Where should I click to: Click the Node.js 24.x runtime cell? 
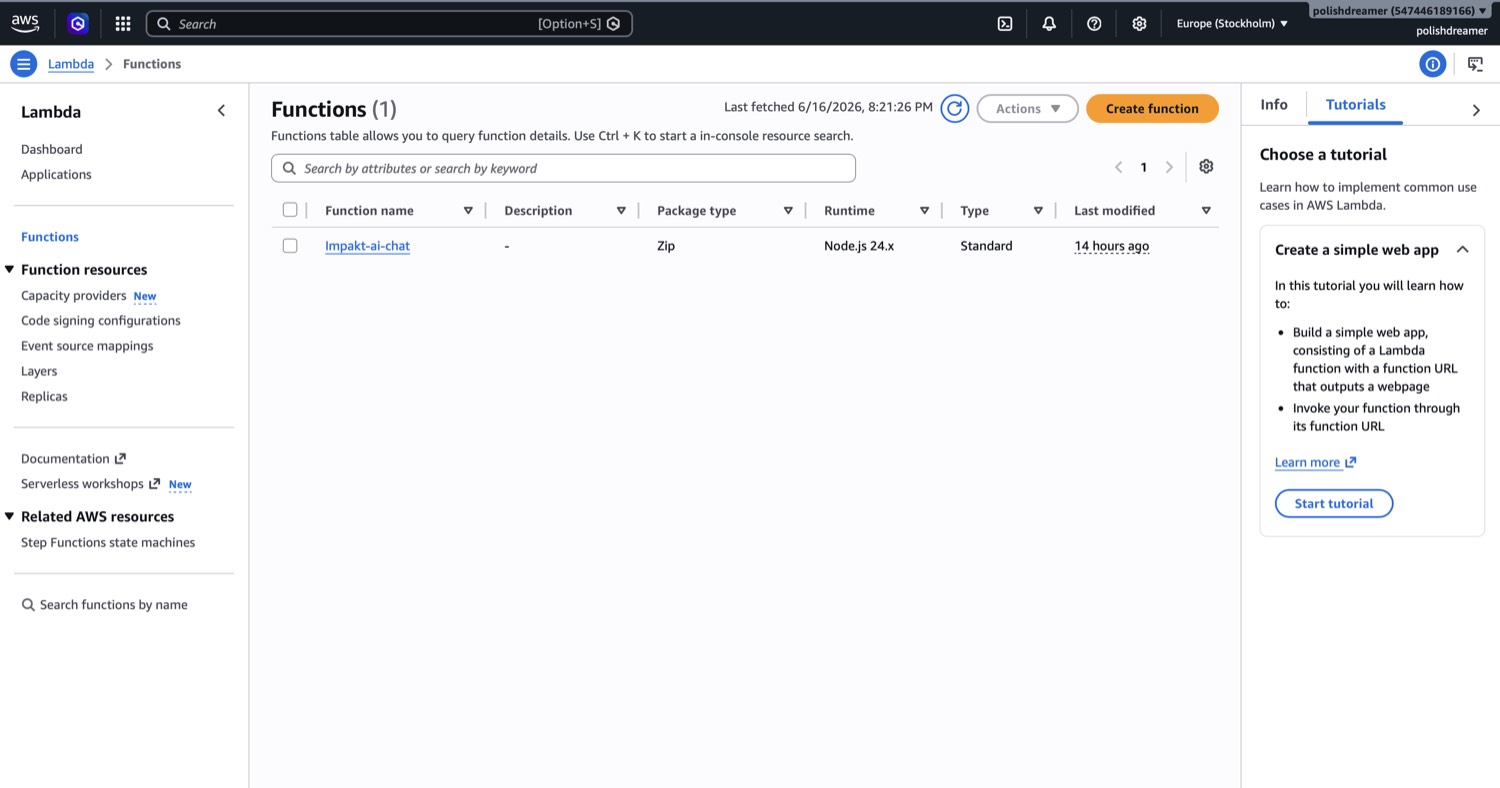point(859,246)
